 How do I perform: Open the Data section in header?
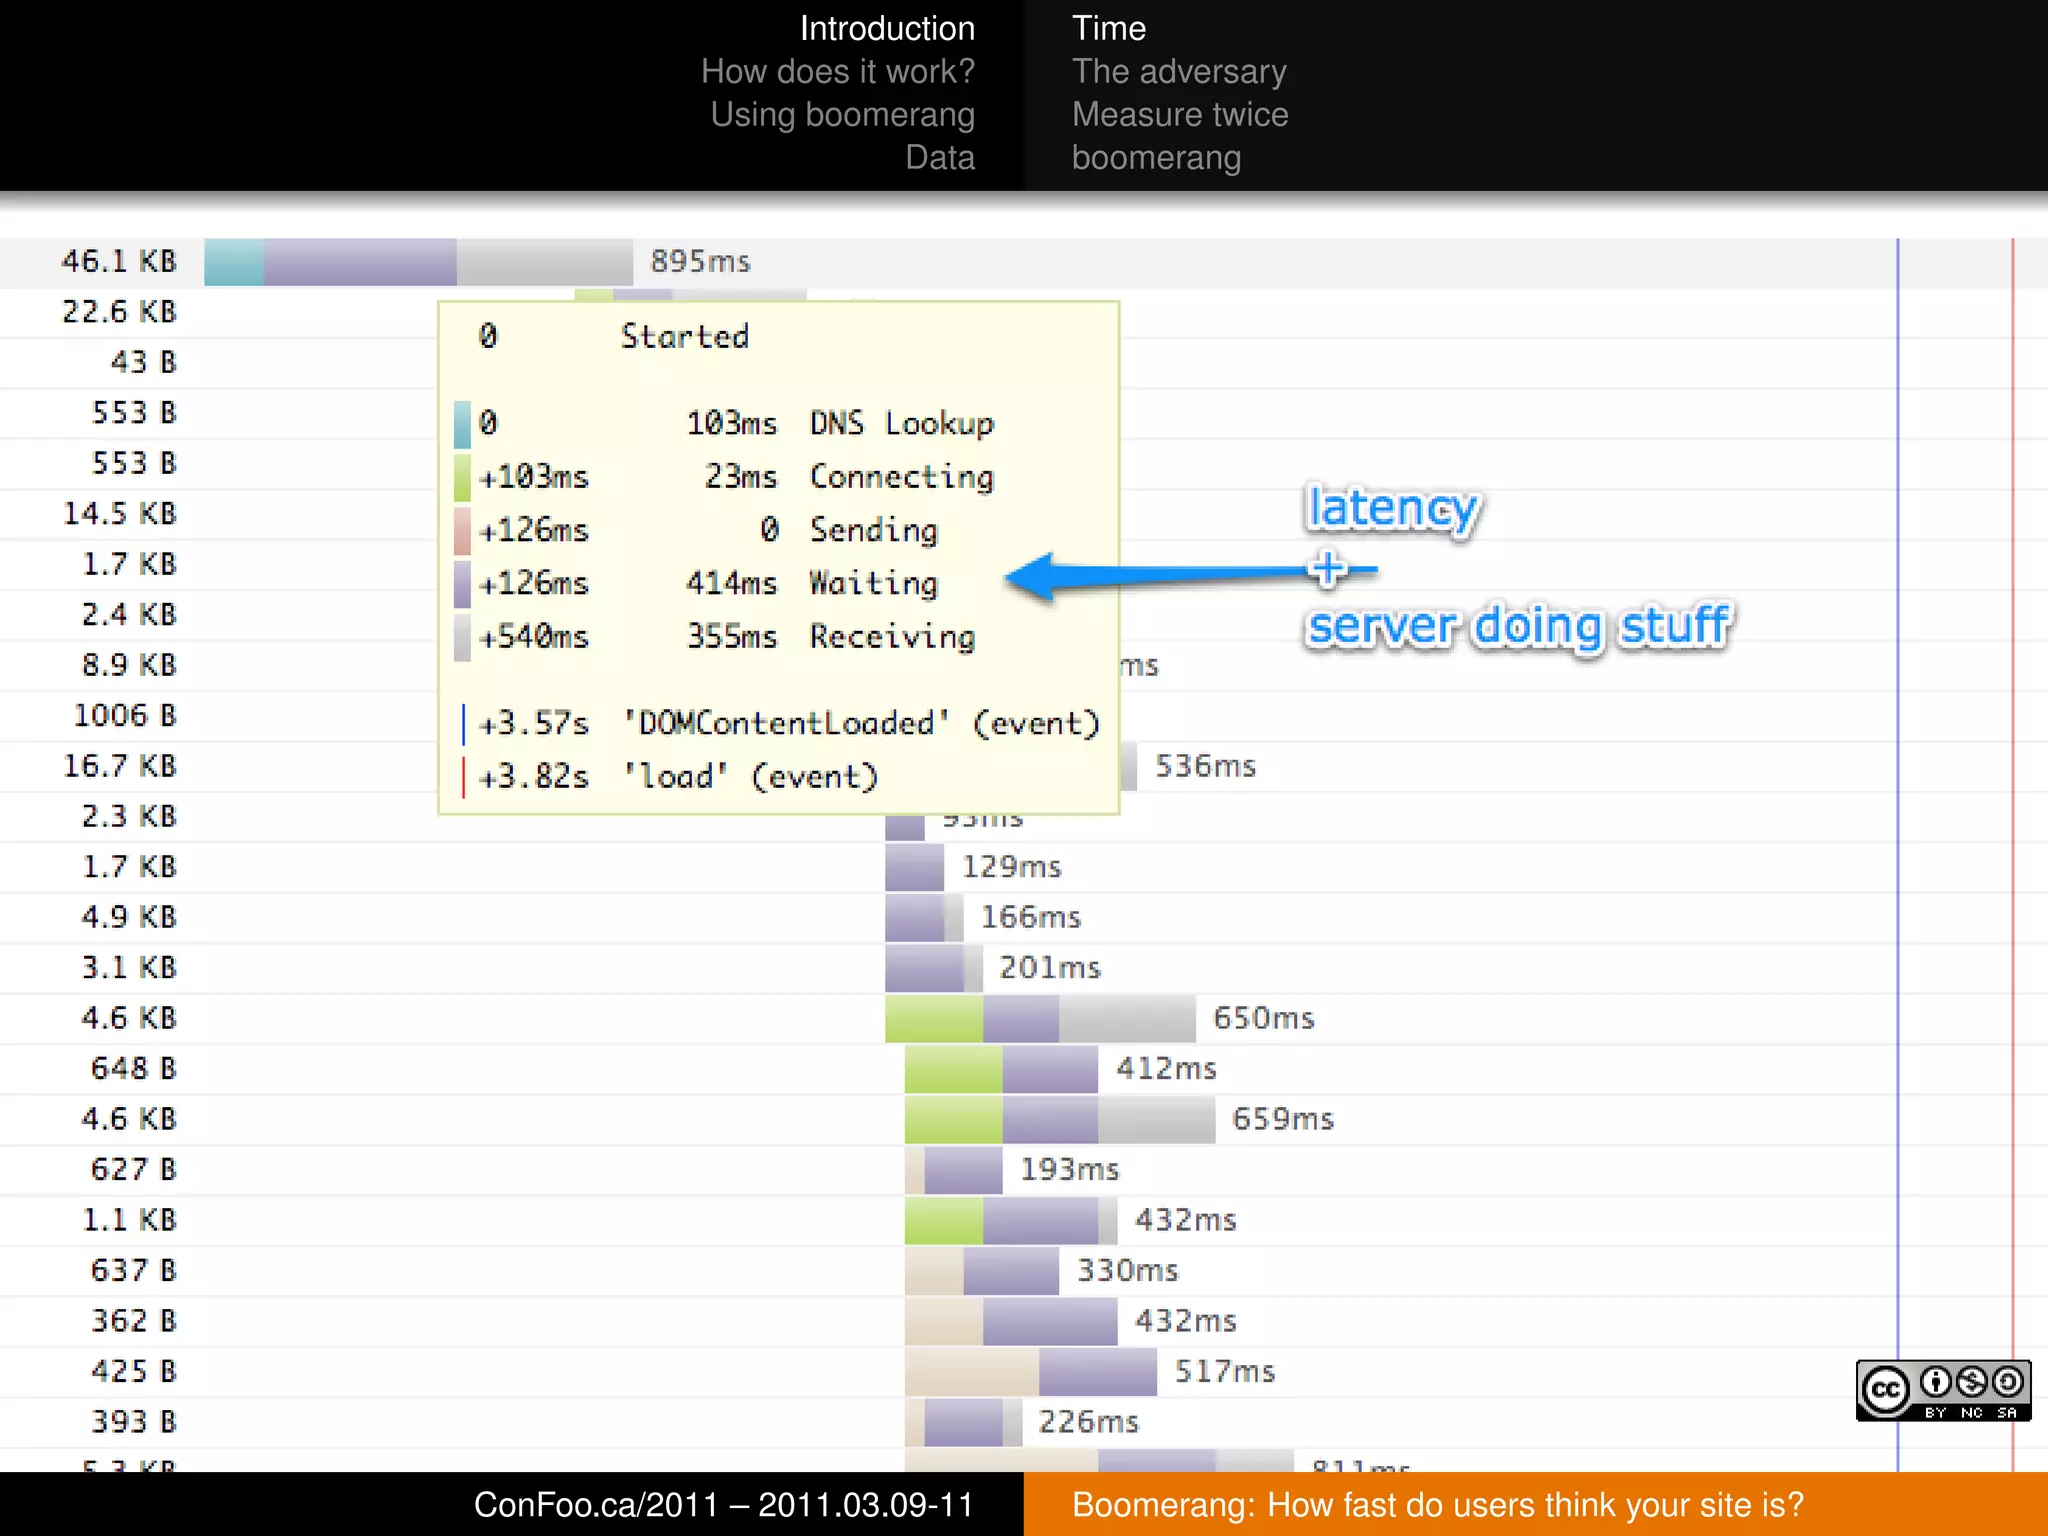pos(939,157)
